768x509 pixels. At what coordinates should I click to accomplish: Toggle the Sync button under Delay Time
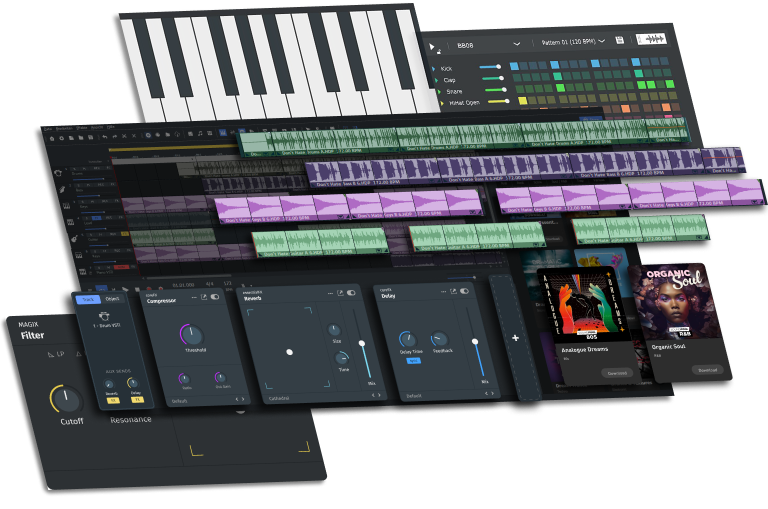tap(413, 361)
